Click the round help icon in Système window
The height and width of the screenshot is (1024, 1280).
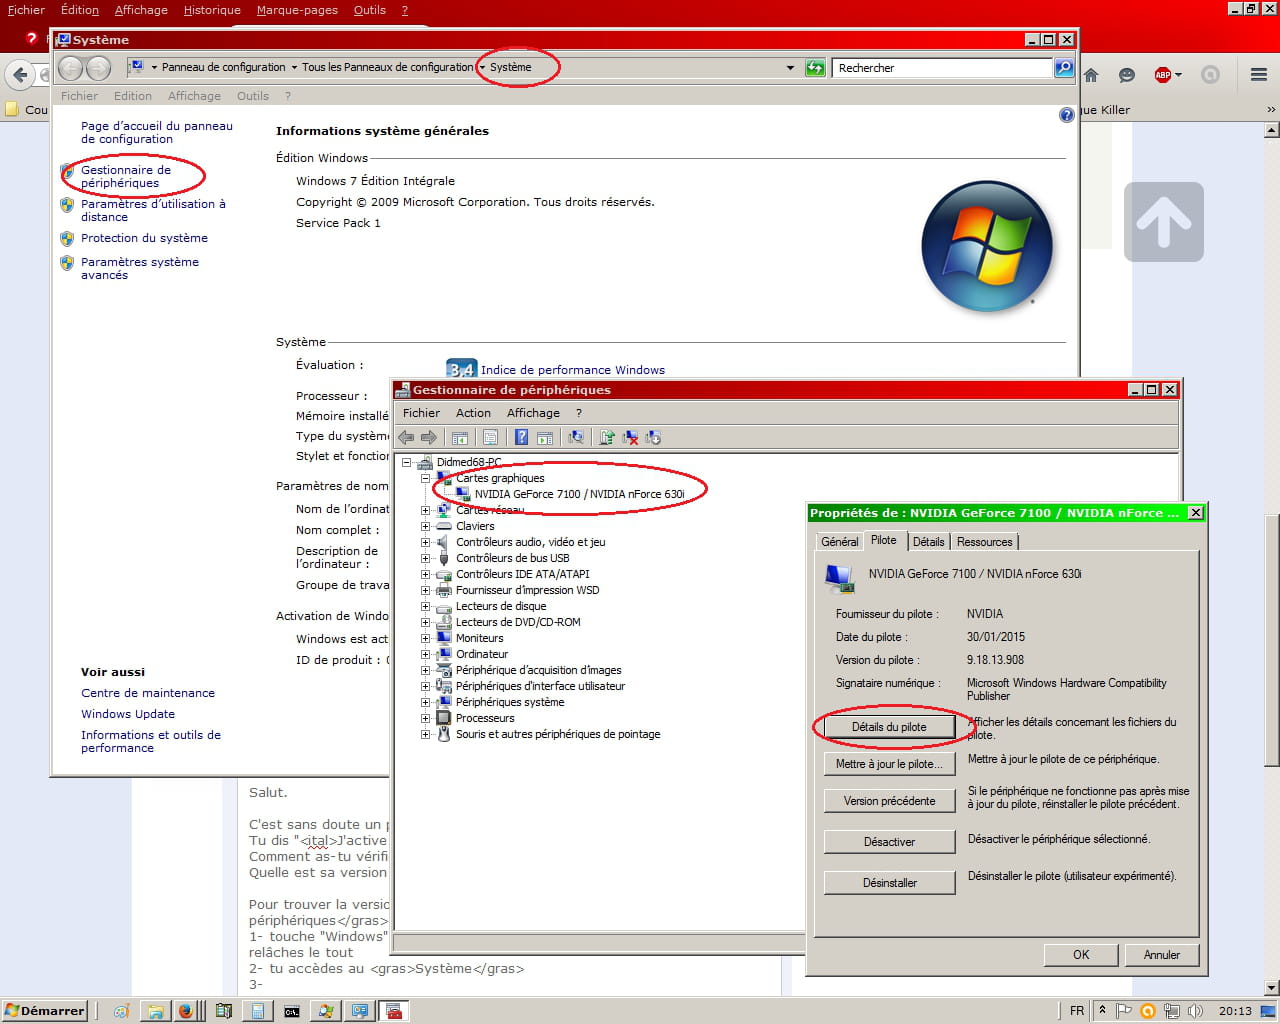[1066, 115]
